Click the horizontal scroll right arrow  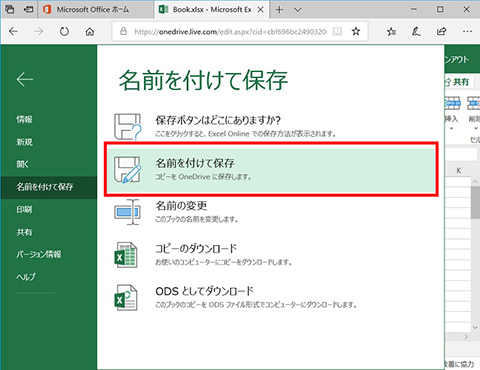[x=466, y=337]
